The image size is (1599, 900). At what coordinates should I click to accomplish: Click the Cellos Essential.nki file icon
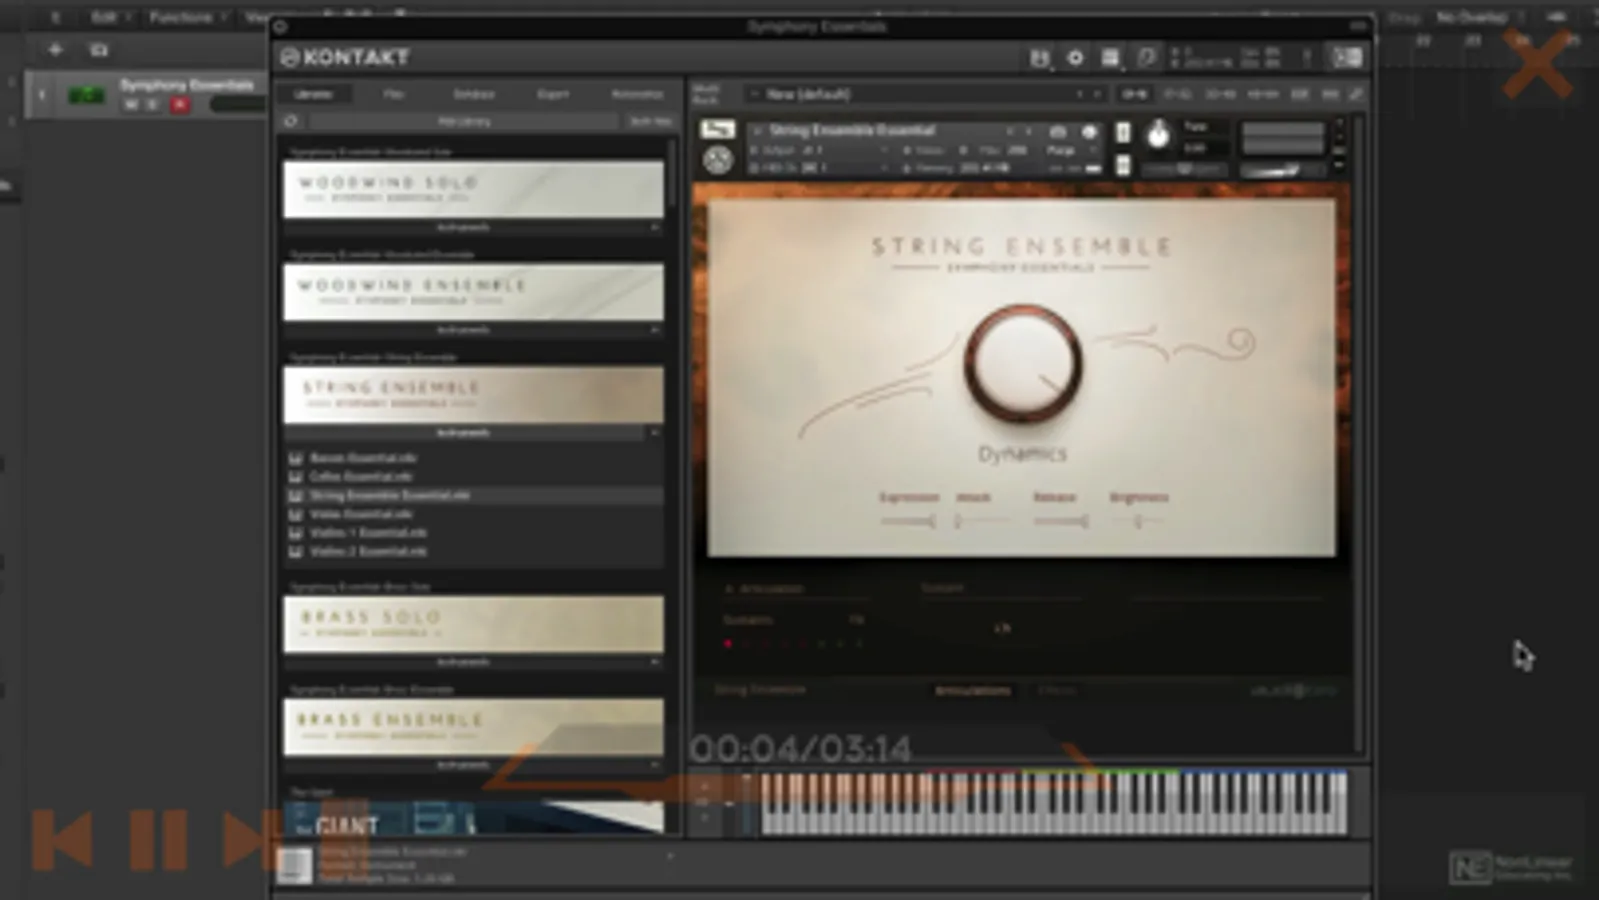tap(295, 477)
